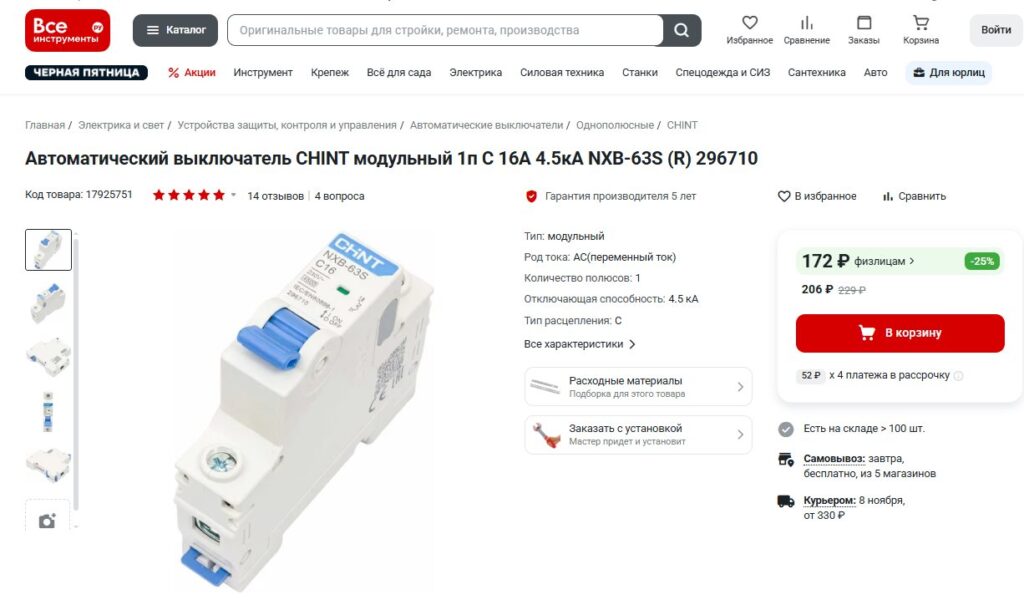Click the search magnifier button
The width and height of the screenshot is (1024, 610).
(682, 30)
